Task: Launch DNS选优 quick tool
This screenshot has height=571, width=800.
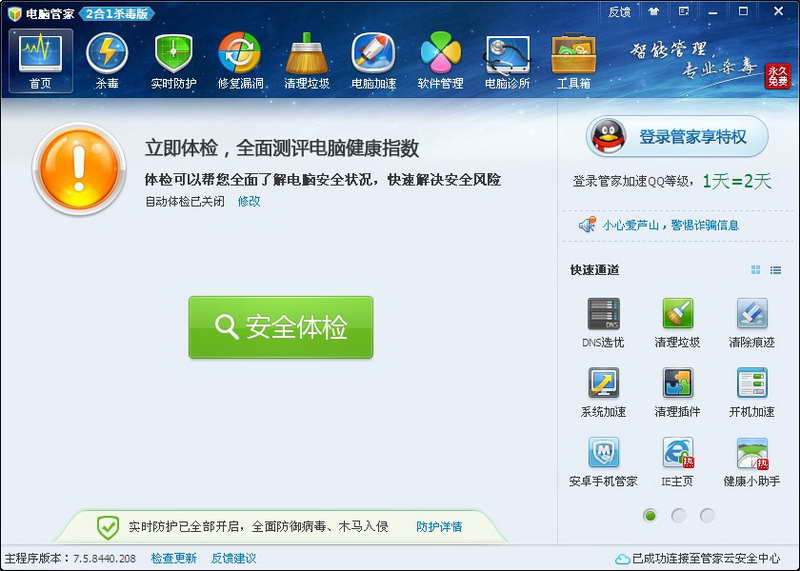Action: click(603, 324)
